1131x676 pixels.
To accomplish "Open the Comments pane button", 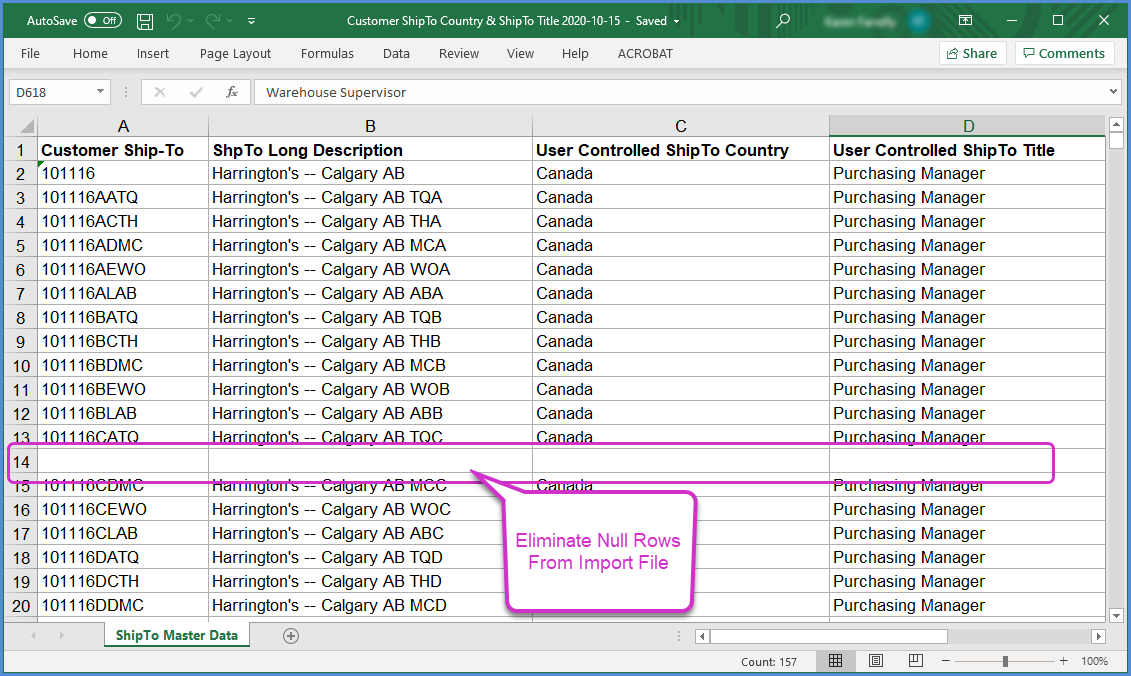I will point(1064,53).
